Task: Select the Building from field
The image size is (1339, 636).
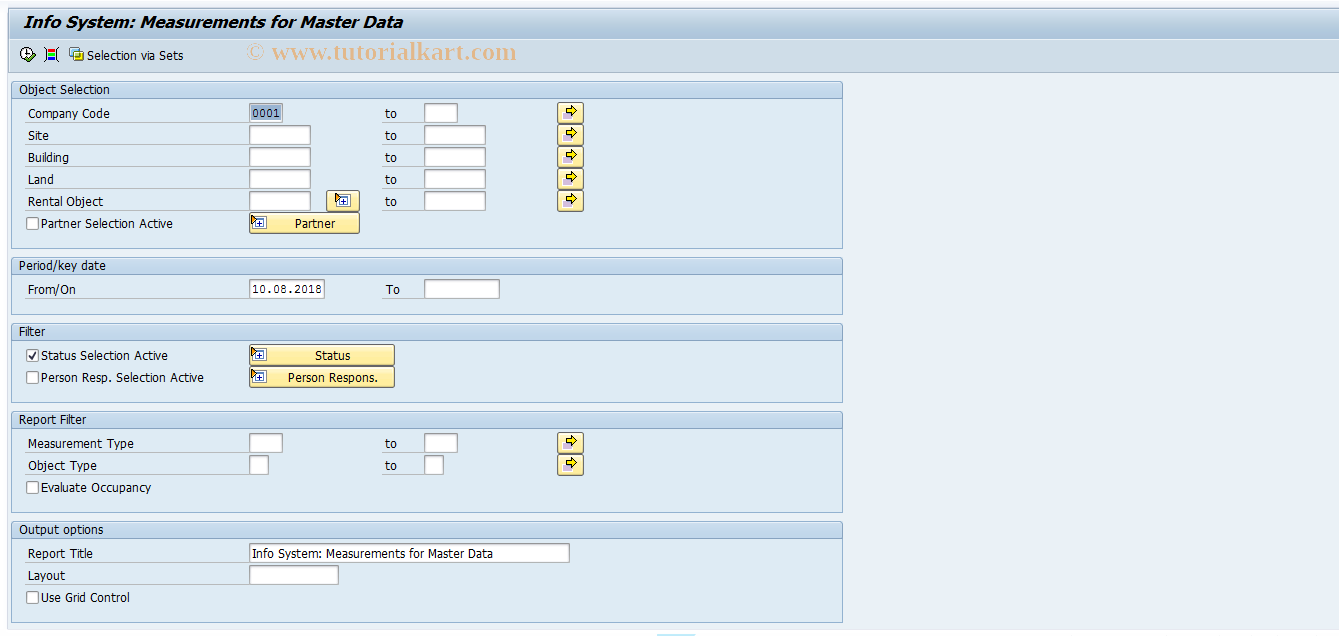Action: pos(280,157)
